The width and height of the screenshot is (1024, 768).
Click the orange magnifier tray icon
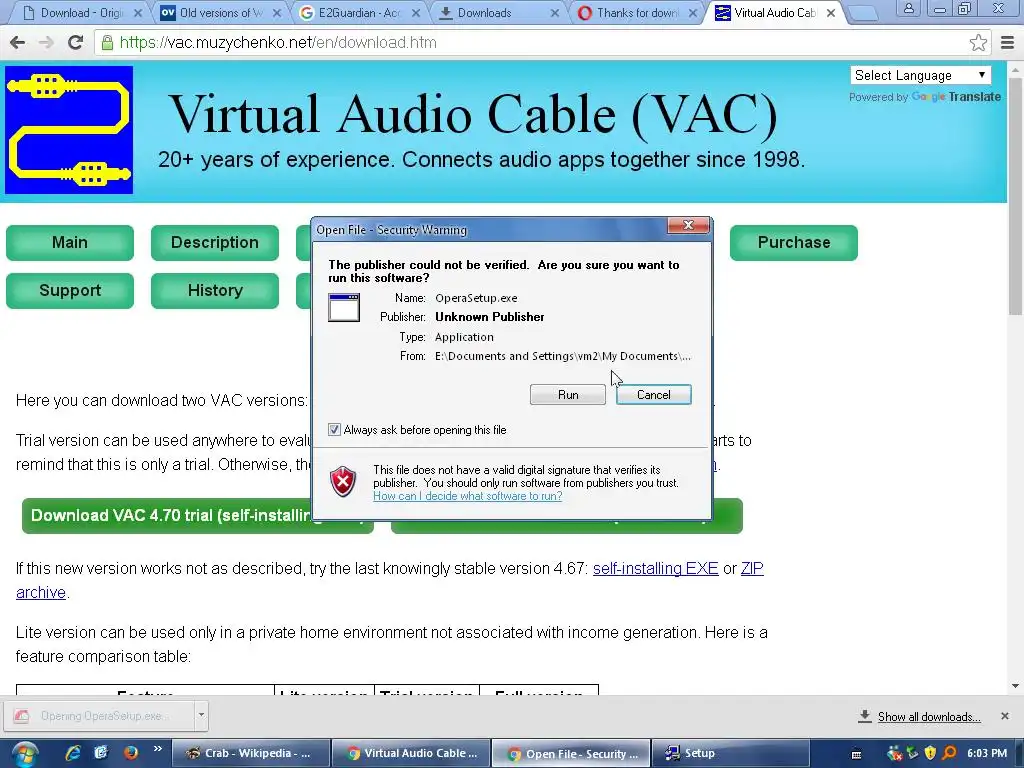(950, 754)
